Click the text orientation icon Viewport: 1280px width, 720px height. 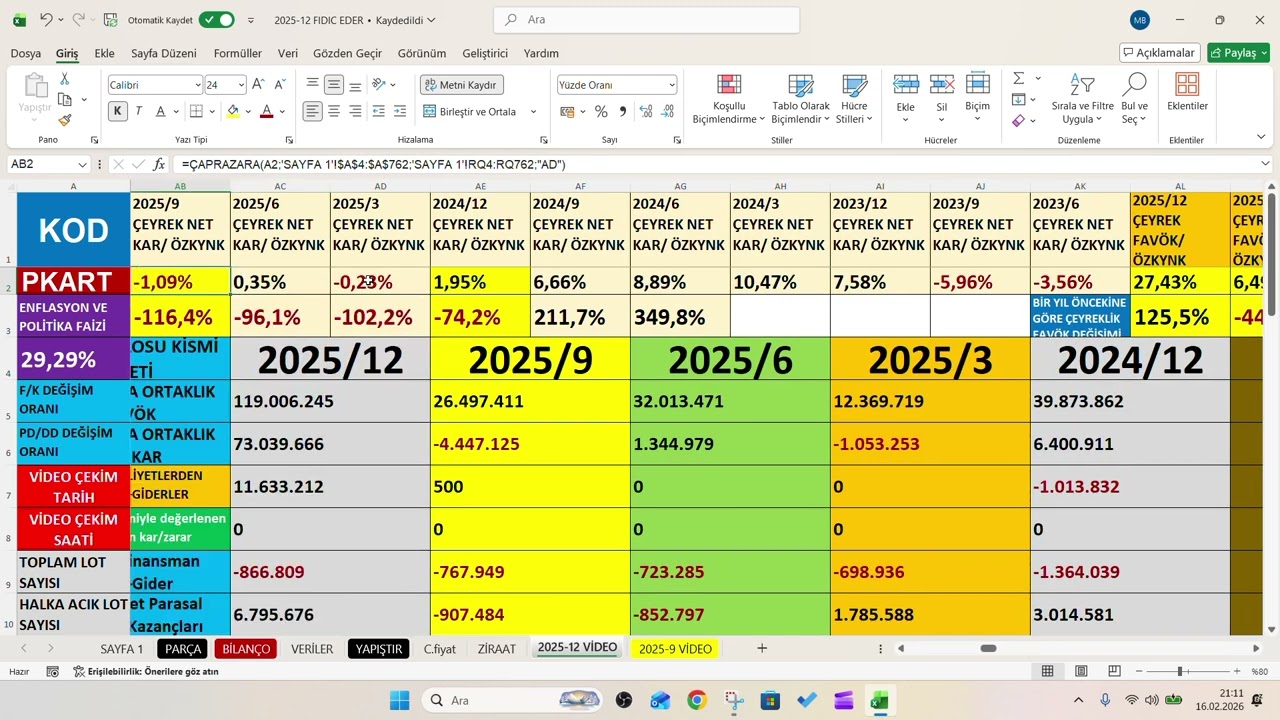[380, 84]
